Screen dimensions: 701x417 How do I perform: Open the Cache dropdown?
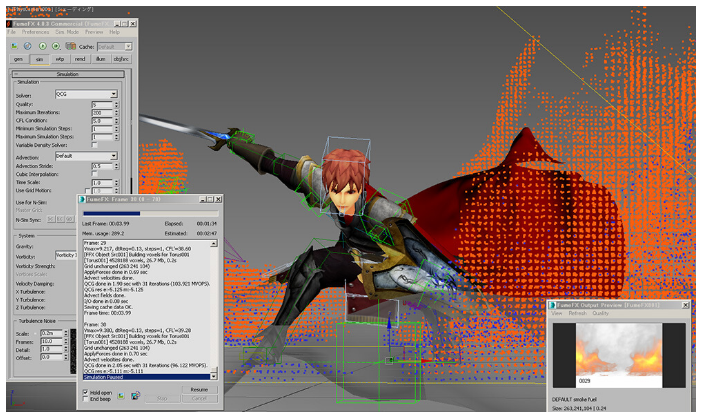[x=114, y=46]
